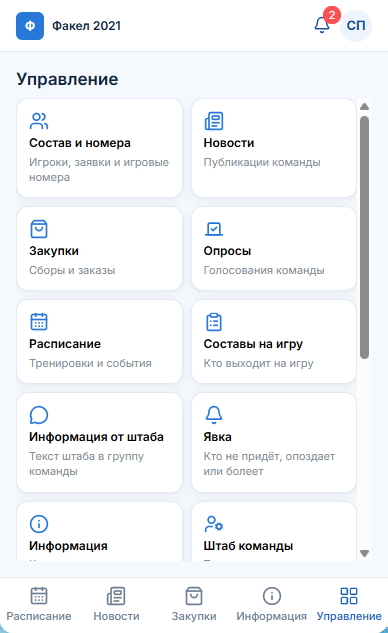Open notifications bell with 2 badge
Image resolution: width=388 pixels, height=633 pixels.
(322, 25)
